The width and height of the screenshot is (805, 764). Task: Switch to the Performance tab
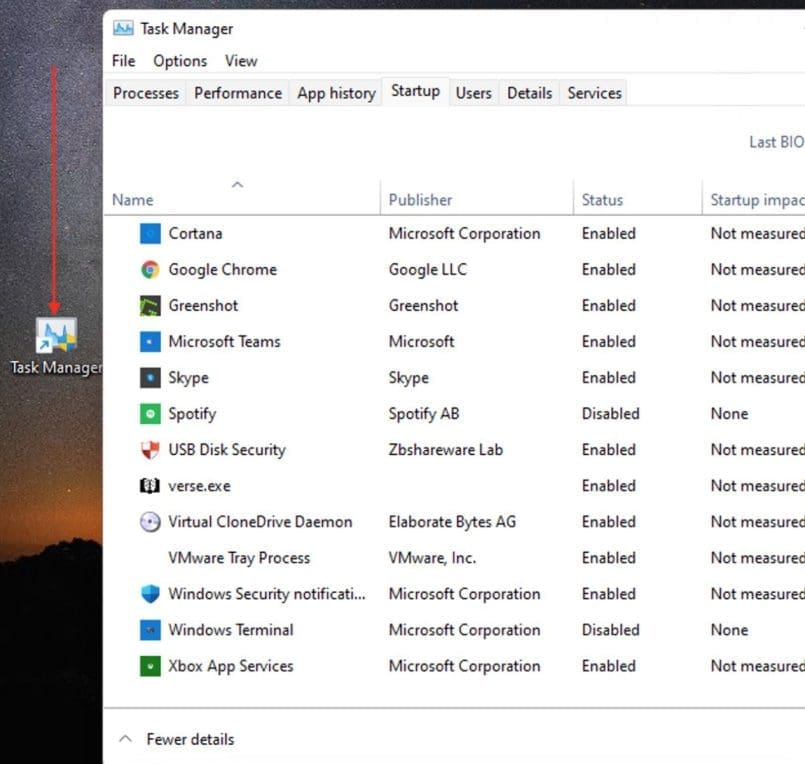[x=237, y=93]
